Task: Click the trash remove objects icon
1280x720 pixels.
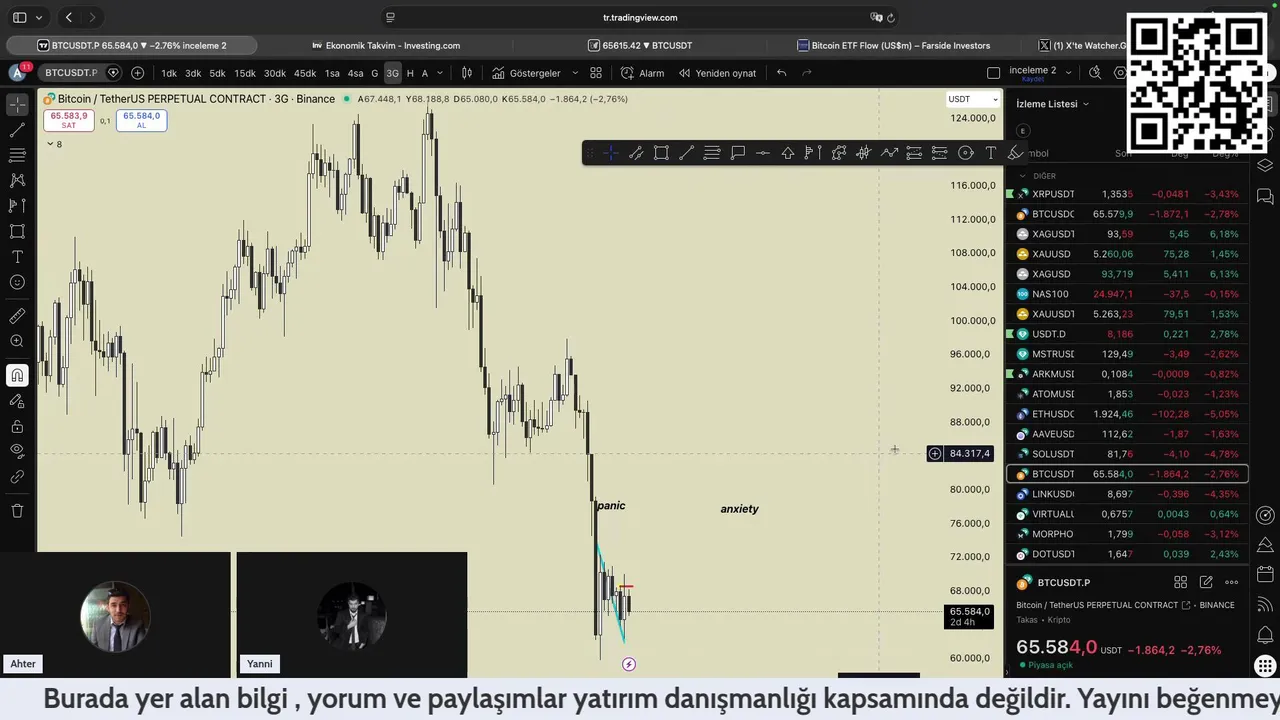Action: coord(17,511)
